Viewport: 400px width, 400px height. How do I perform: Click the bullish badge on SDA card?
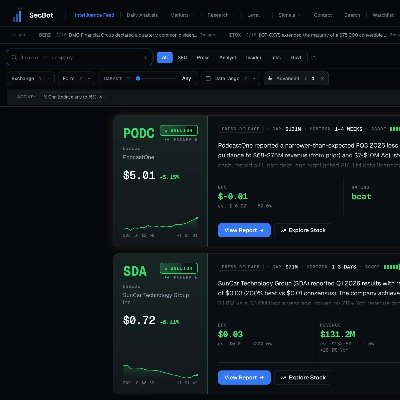click(179, 268)
